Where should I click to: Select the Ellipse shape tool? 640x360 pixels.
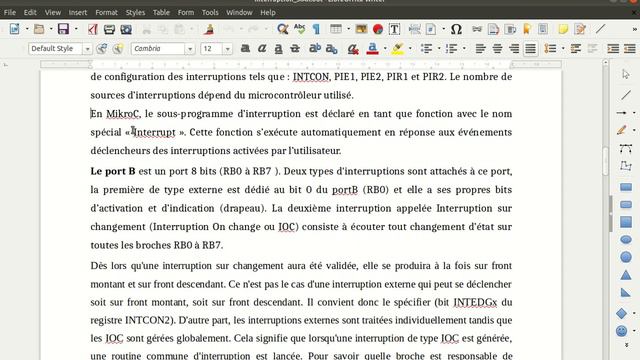click(x=626, y=240)
